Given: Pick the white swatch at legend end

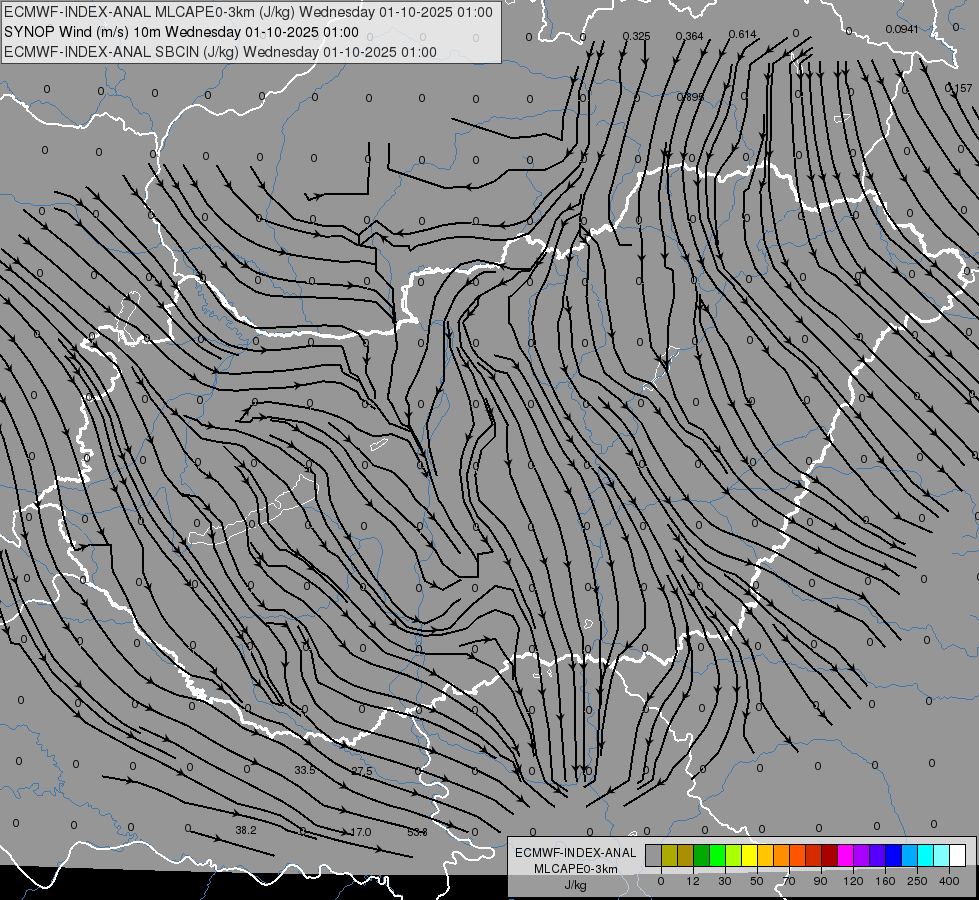Looking at the screenshot, I should coord(957,855).
